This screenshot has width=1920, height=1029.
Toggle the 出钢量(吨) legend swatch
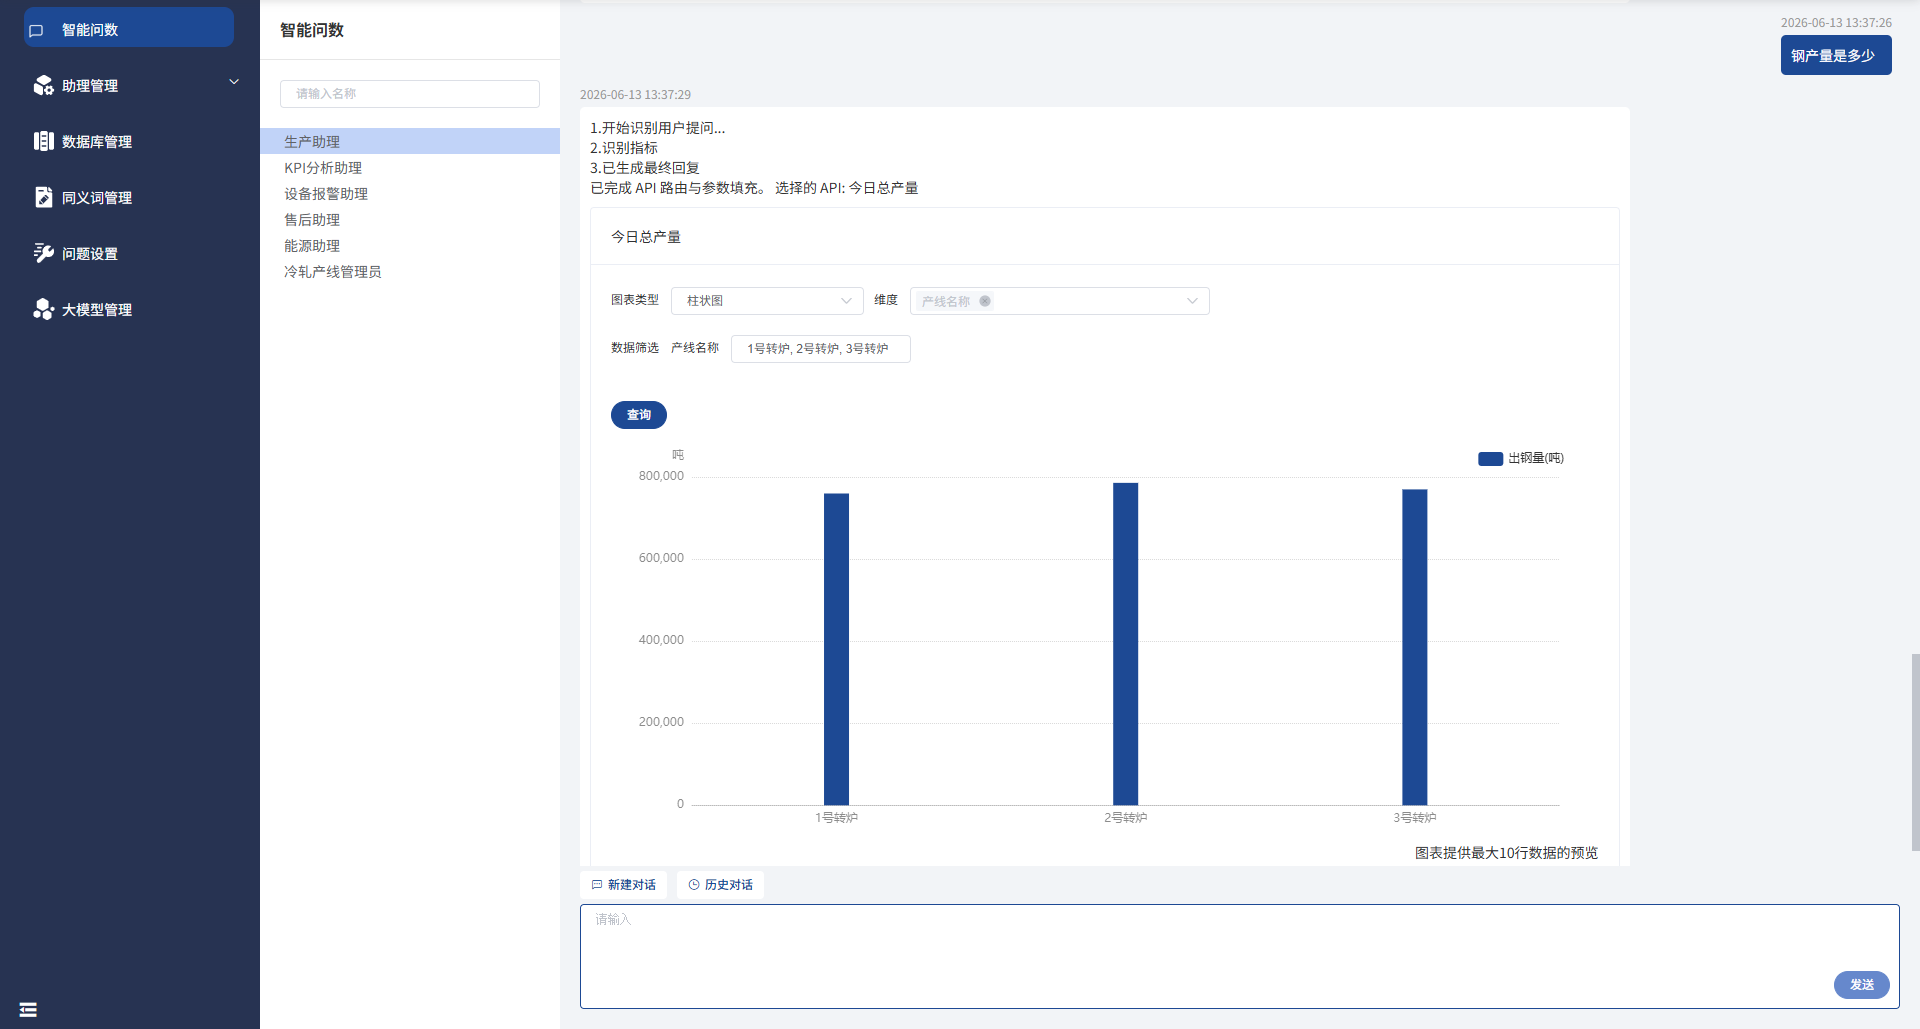pos(1490,458)
